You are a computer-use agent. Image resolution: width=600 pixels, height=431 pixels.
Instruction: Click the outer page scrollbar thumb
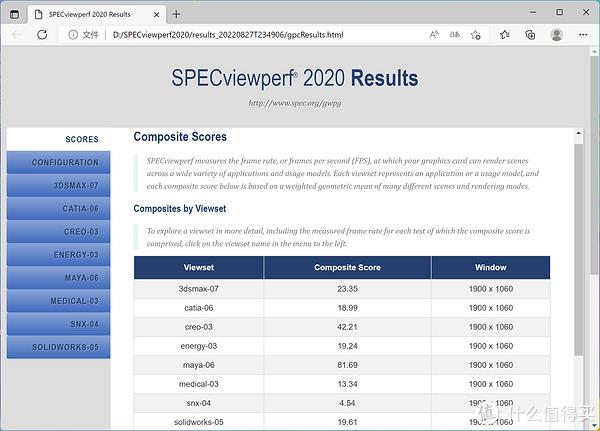click(x=593, y=165)
